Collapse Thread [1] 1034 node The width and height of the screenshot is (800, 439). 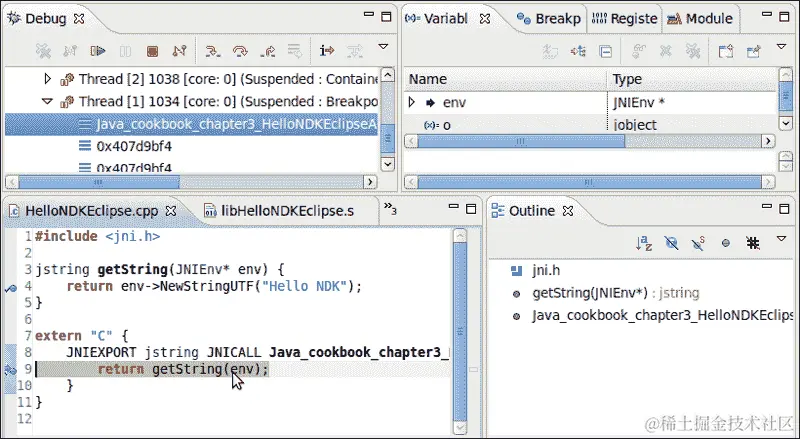(x=47, y=102)
